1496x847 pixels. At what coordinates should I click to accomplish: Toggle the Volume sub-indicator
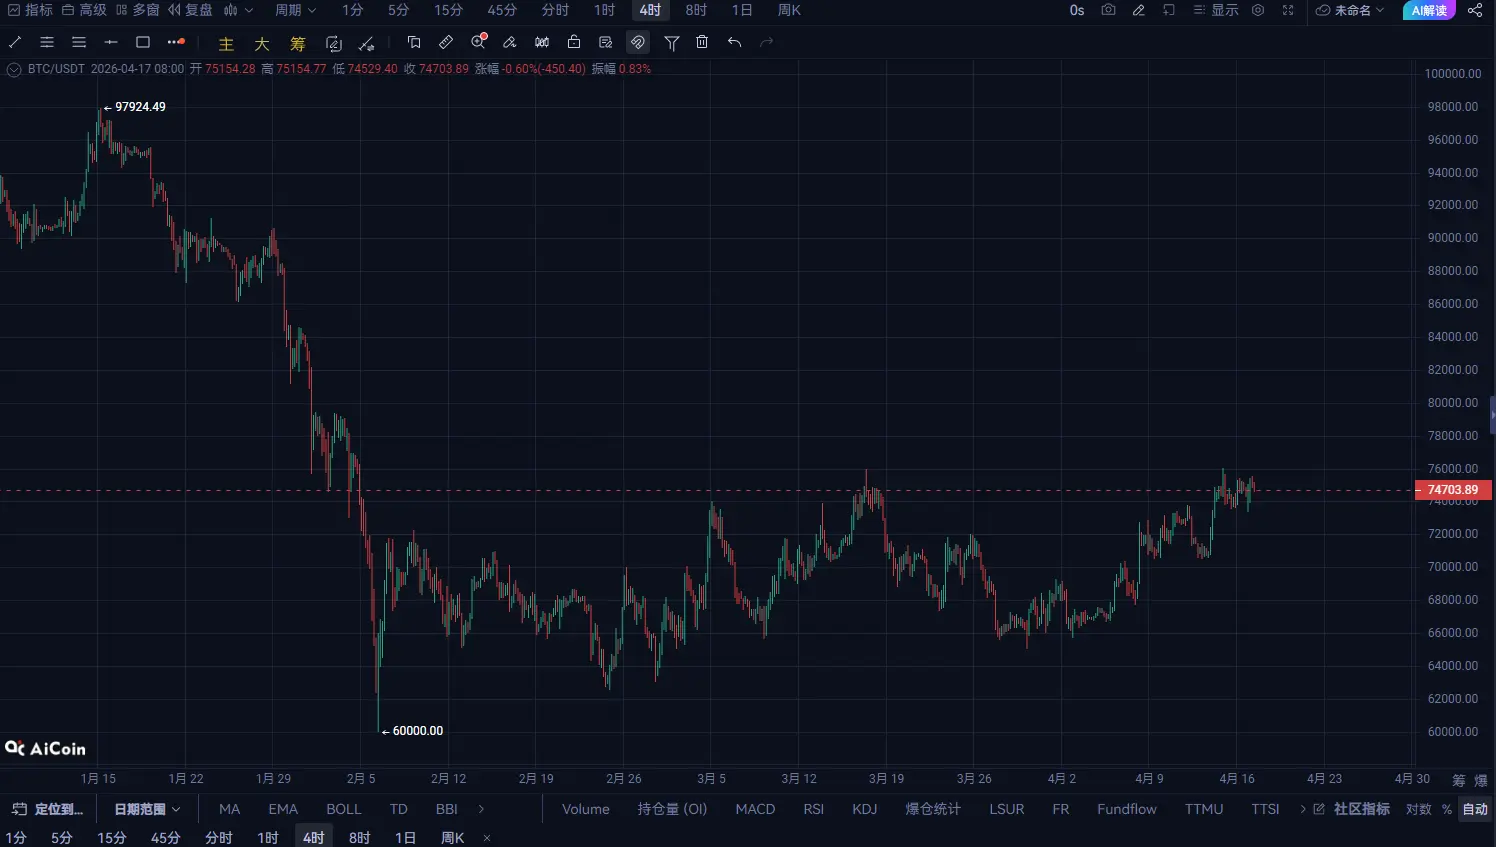pyautogui.click(x=586, y=809)
